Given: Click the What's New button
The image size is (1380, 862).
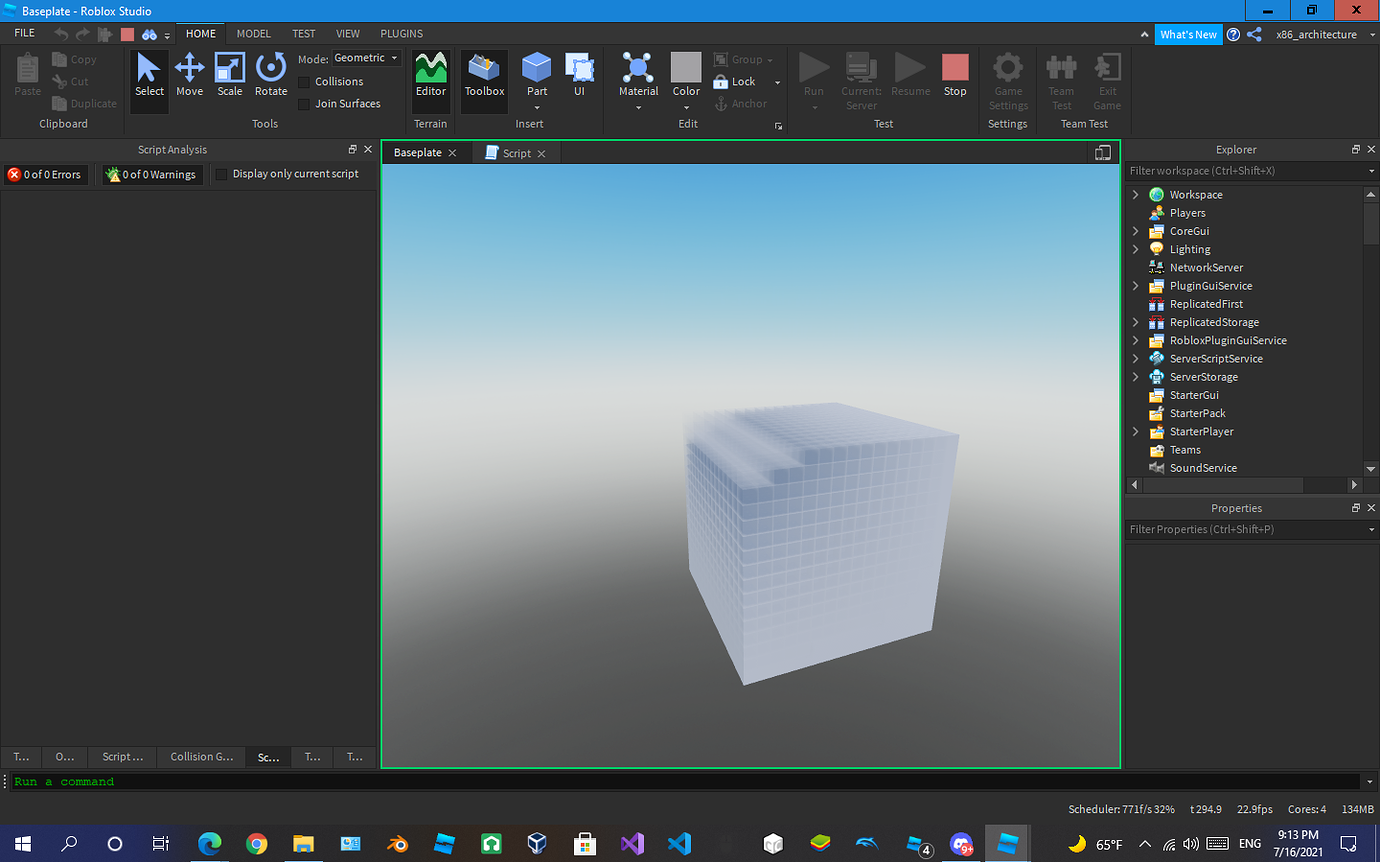Looking at the screenshot, I should tap(1188, 33).
